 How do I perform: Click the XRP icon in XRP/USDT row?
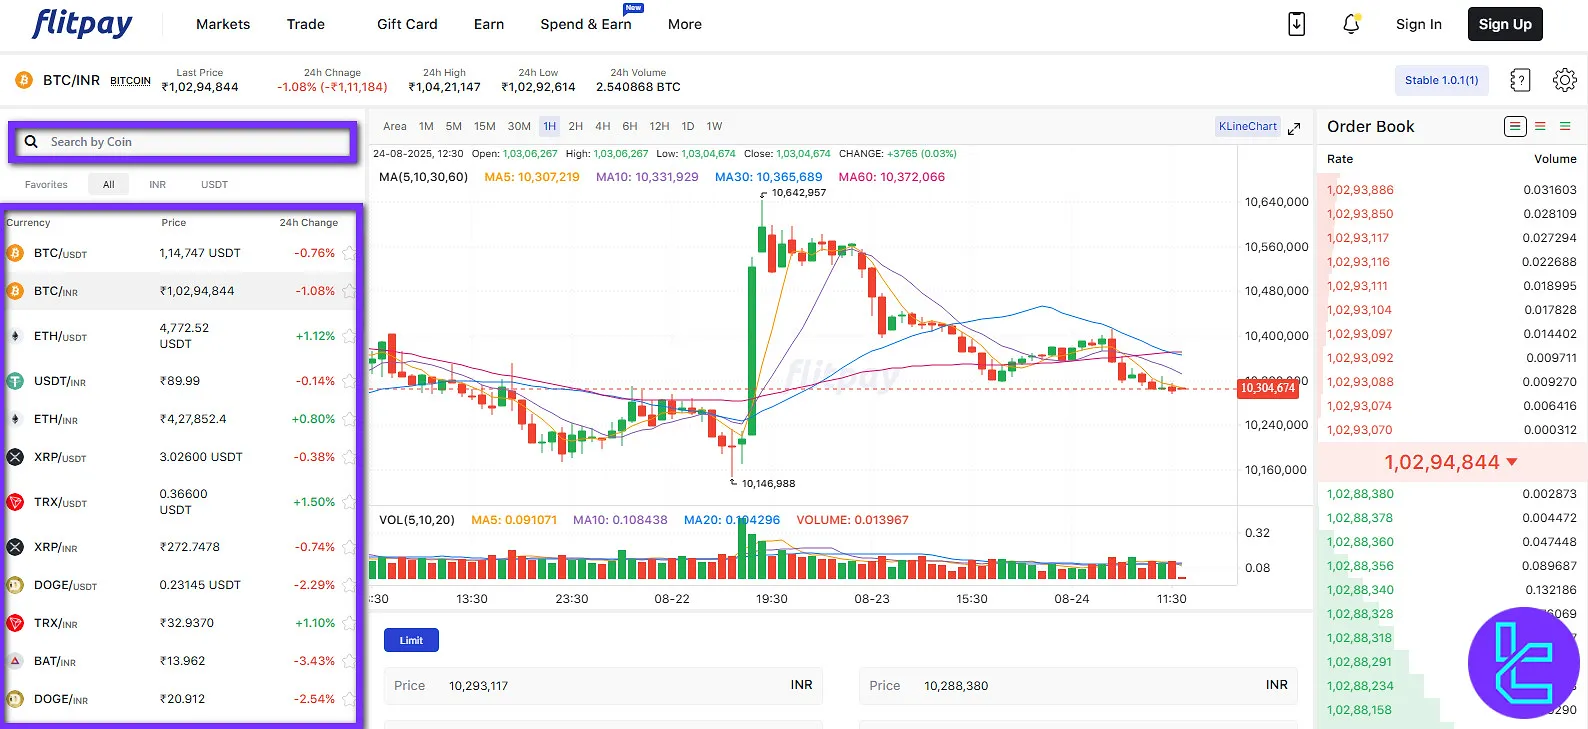coord(15,457)
